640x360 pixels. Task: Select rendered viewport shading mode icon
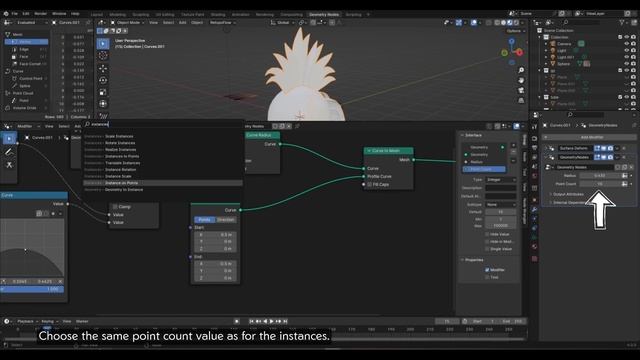[x=516, y=23]
